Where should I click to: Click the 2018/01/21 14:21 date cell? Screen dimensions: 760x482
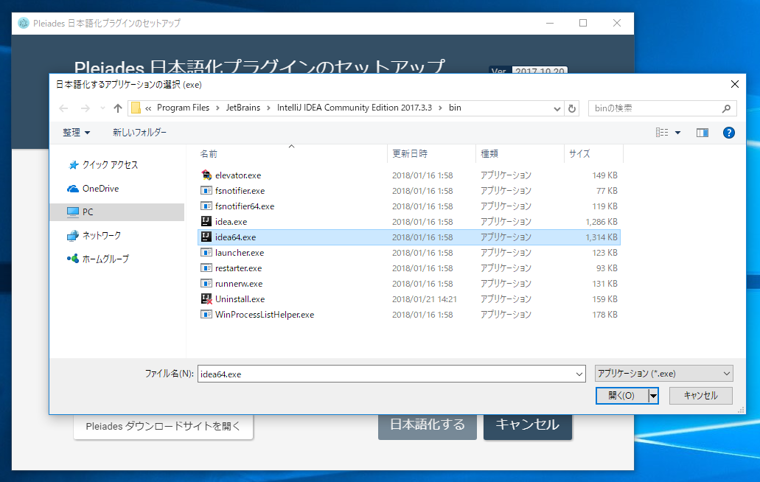424,299
